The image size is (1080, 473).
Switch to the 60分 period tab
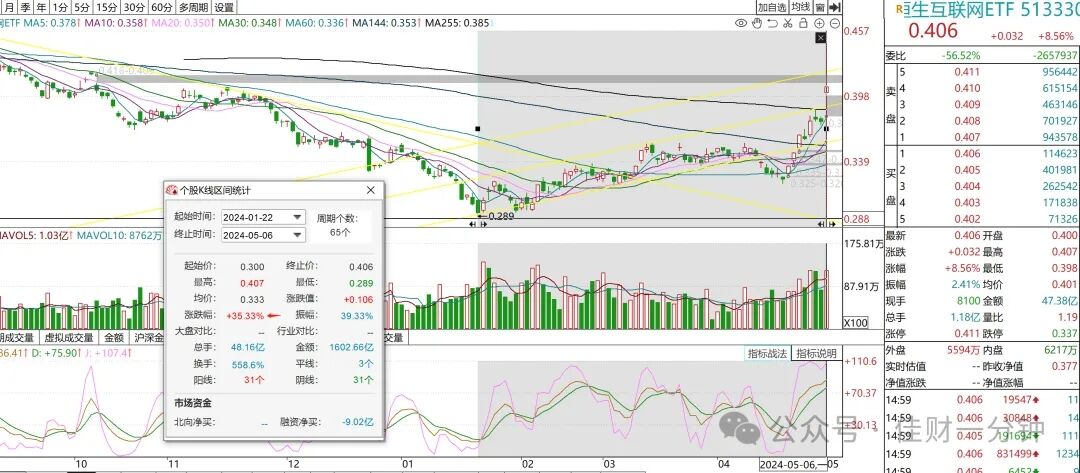[x=161, y=8]
